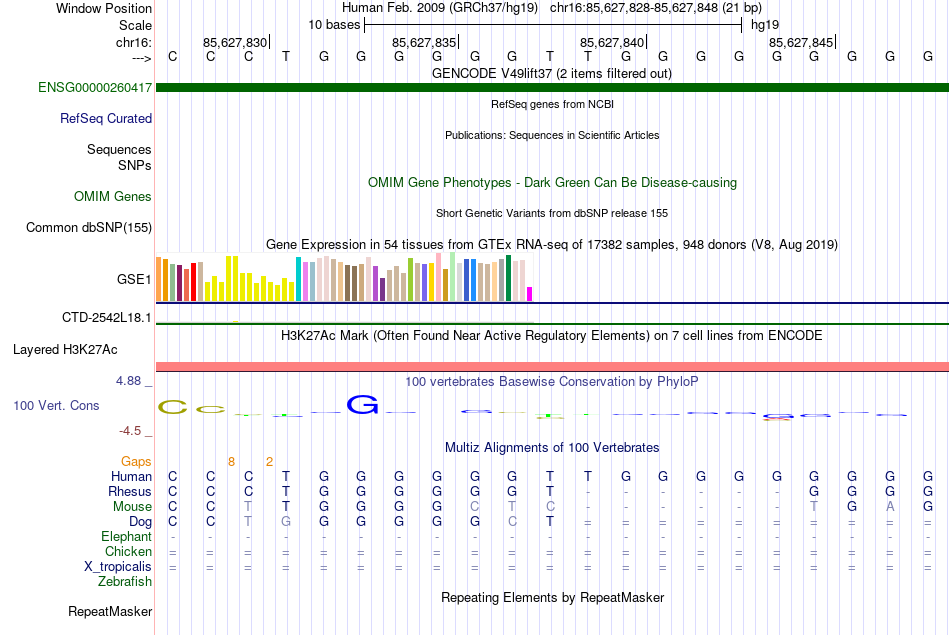Click the gray G in the Dog row
This screenshot has height=635, width=950.
[x=286, y=522]
